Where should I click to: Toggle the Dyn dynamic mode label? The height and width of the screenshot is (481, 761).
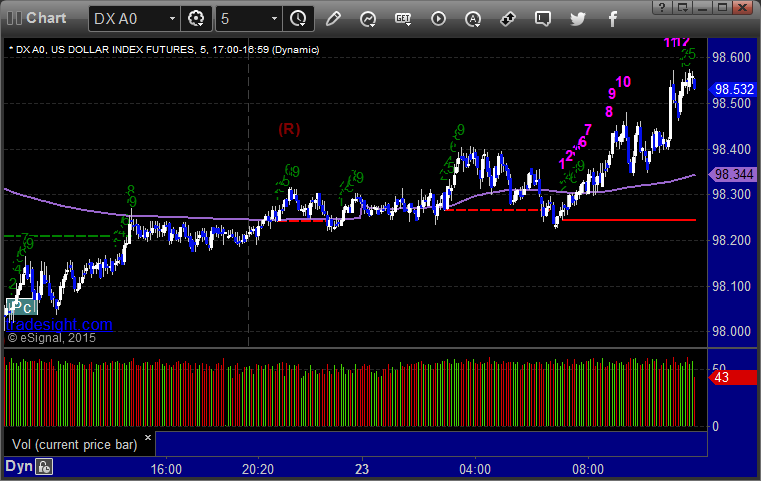click(x=18, y=466)
